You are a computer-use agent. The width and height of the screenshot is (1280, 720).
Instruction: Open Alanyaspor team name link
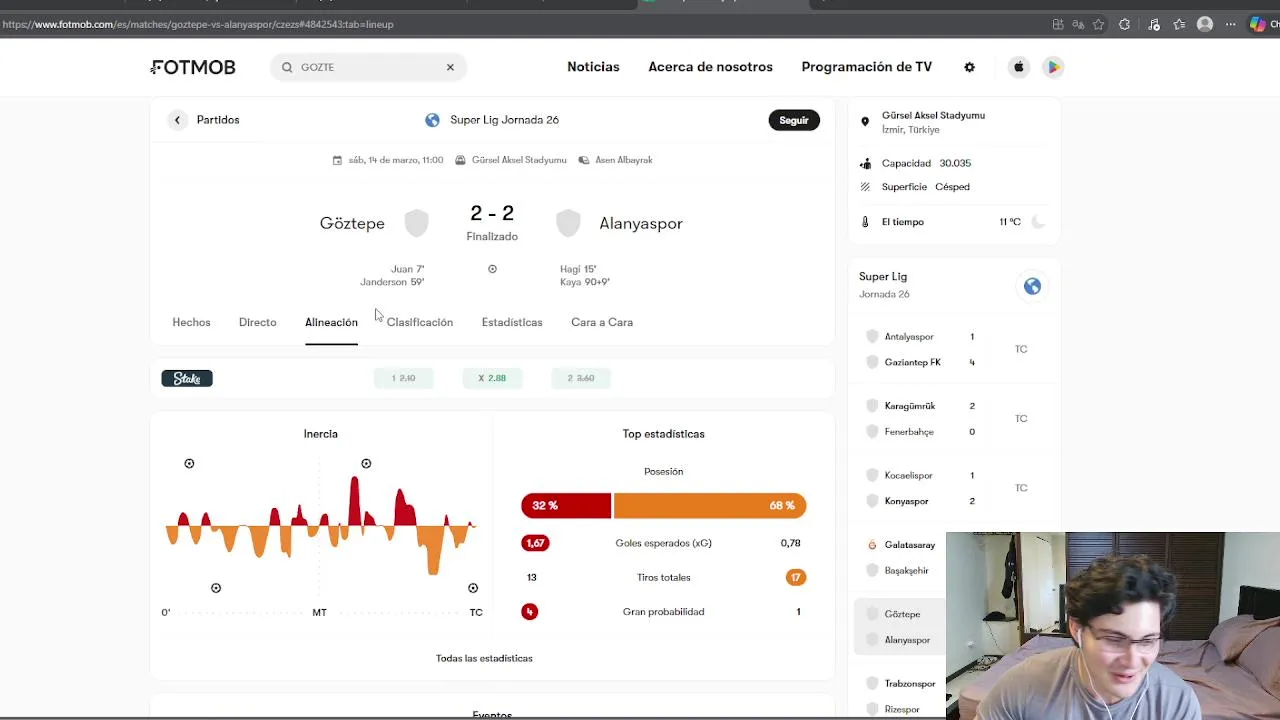click(641, 223)
